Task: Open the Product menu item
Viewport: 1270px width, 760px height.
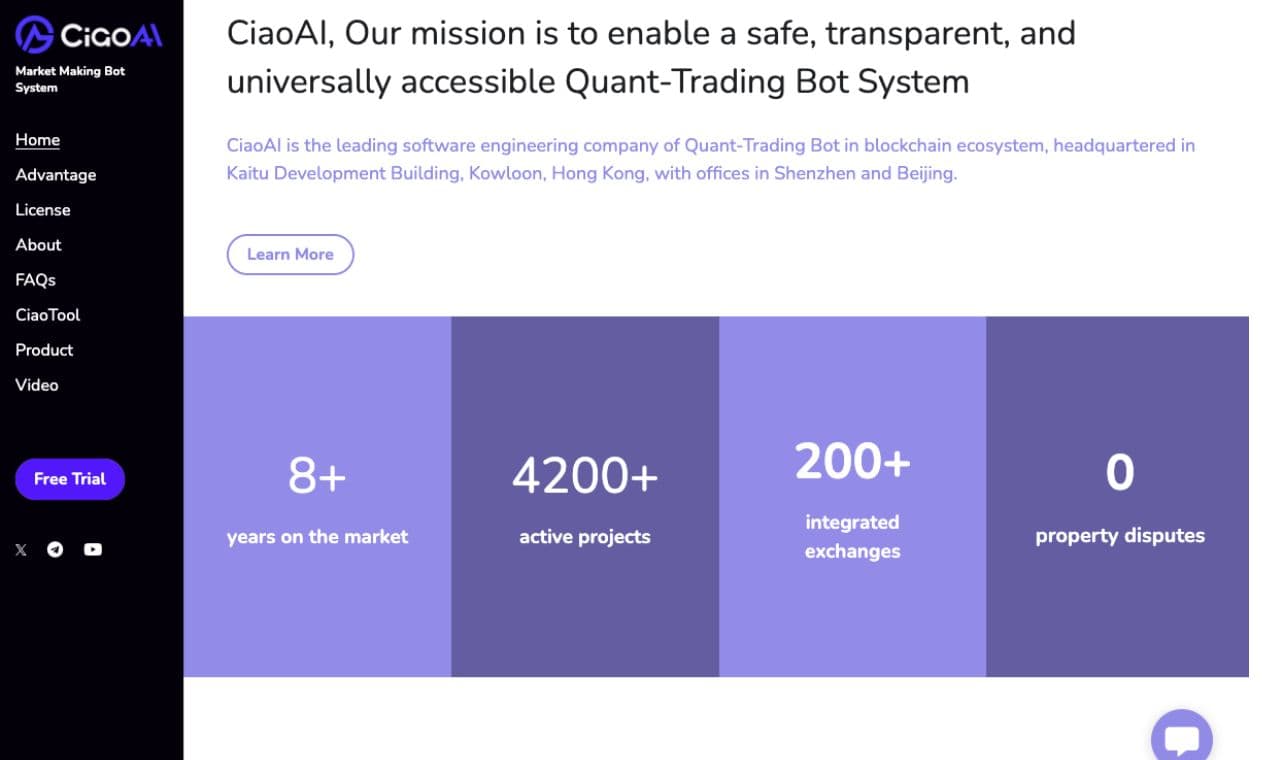Action: coord(44,350)
